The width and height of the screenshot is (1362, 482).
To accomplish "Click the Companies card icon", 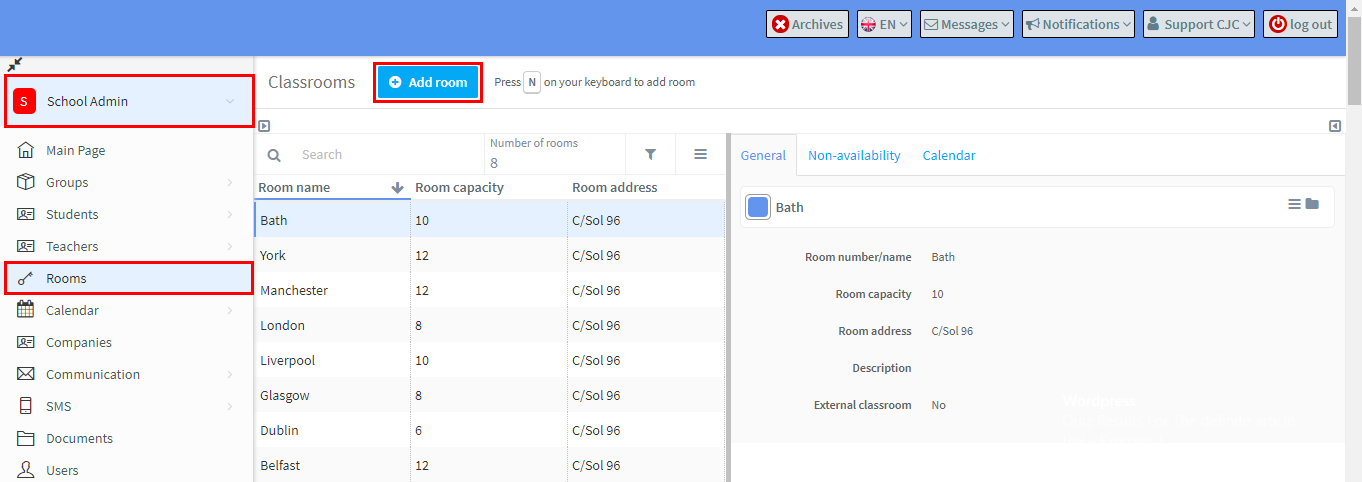I will click(x=26, y=342).
